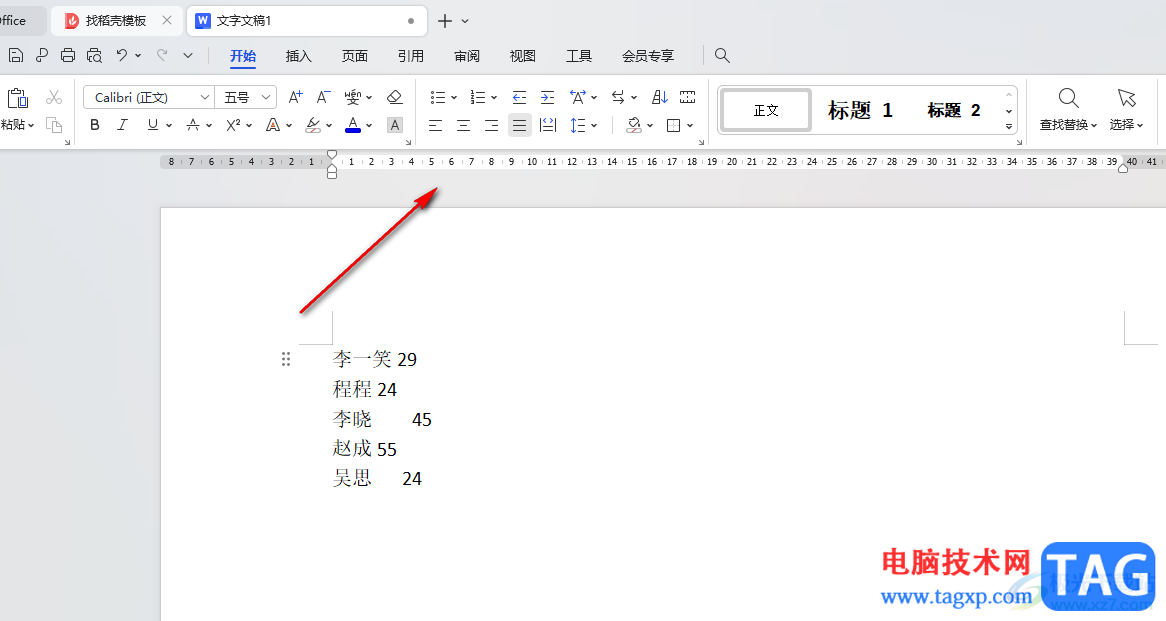Decrease font size with A- icon

pos(323,97)
